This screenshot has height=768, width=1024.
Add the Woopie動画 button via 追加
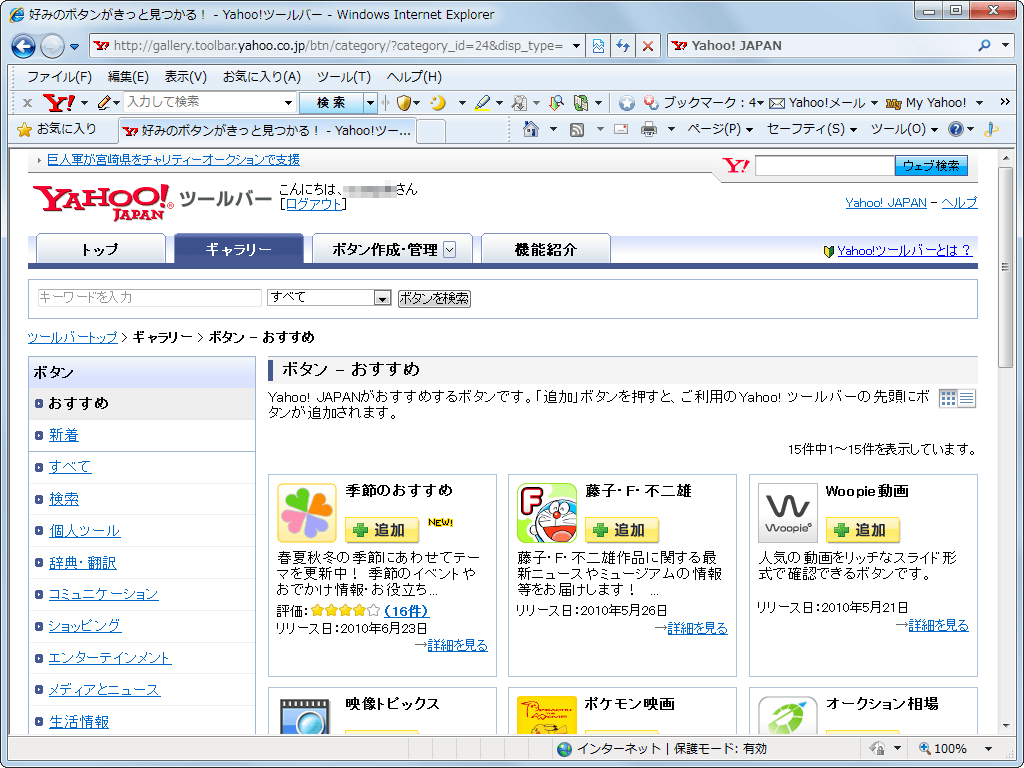coord(863,530)
